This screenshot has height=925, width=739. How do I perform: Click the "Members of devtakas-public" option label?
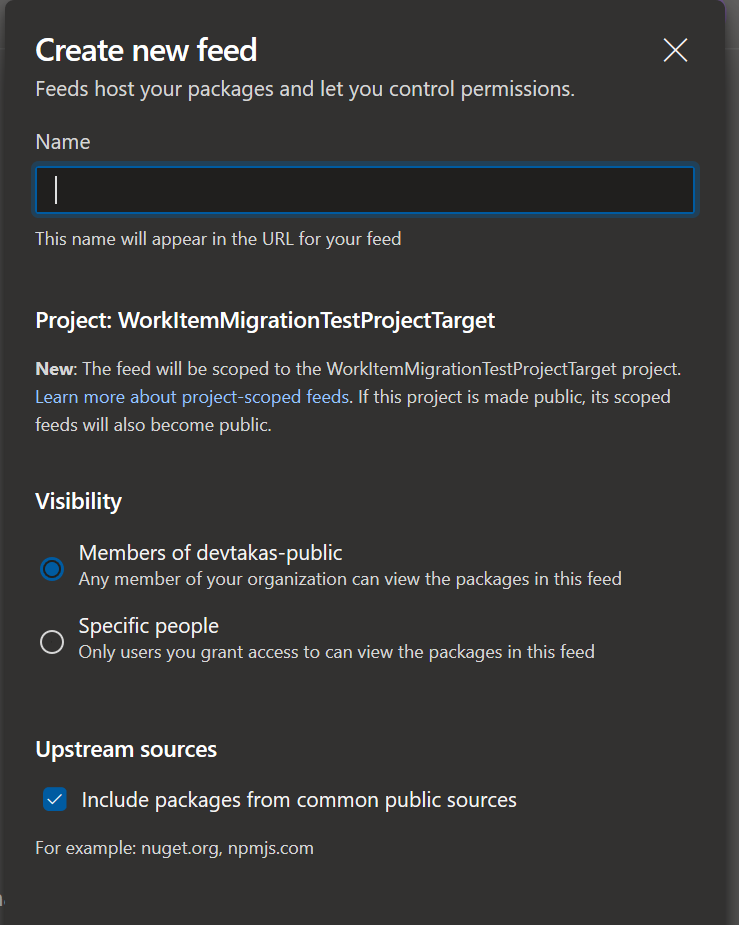click(210, 553)
